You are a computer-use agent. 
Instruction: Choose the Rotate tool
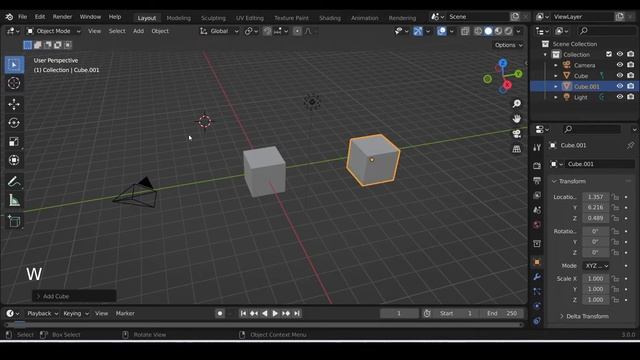click(14, 123)
